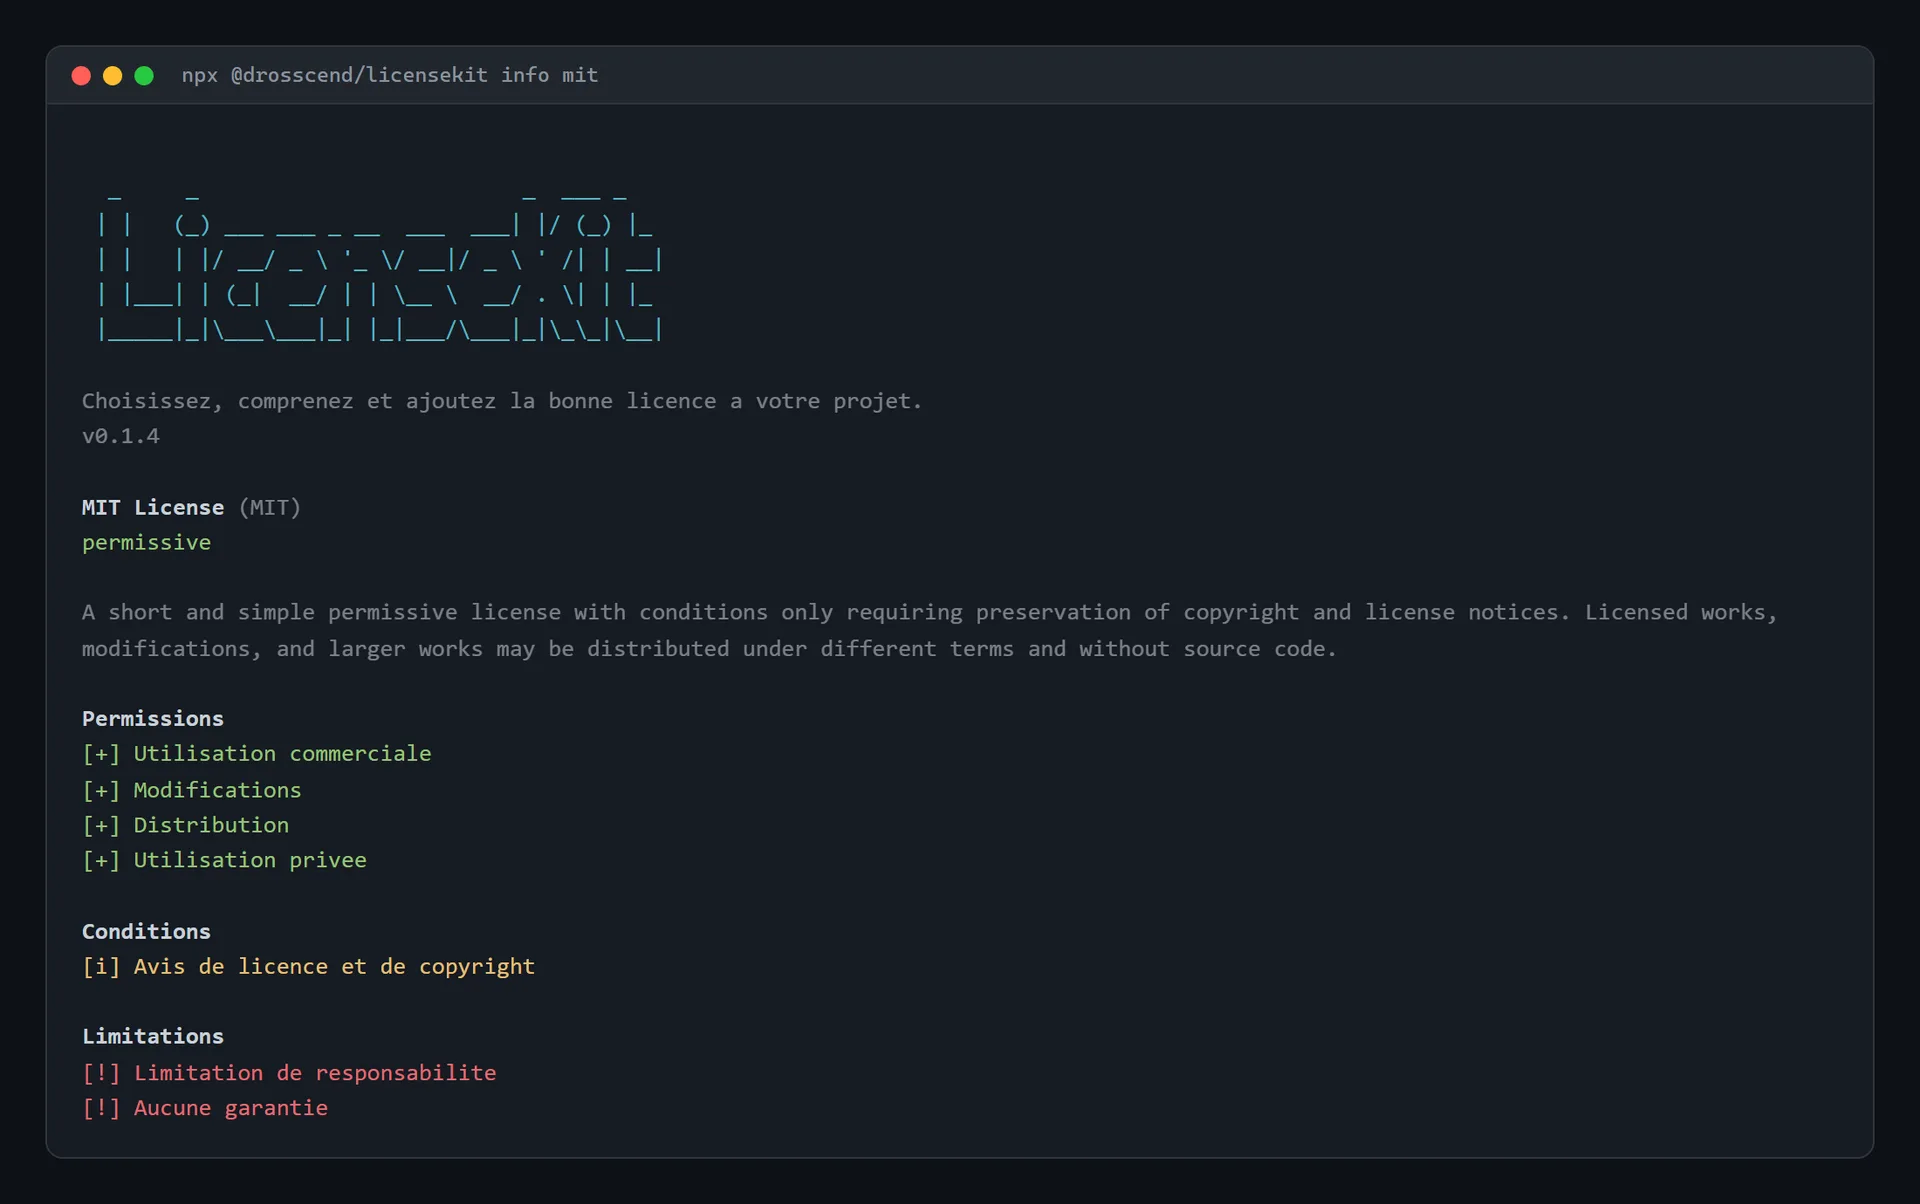Click the 'Utilisation commerciale' permission line
1920x1204 pixels.
pos(257,754)
